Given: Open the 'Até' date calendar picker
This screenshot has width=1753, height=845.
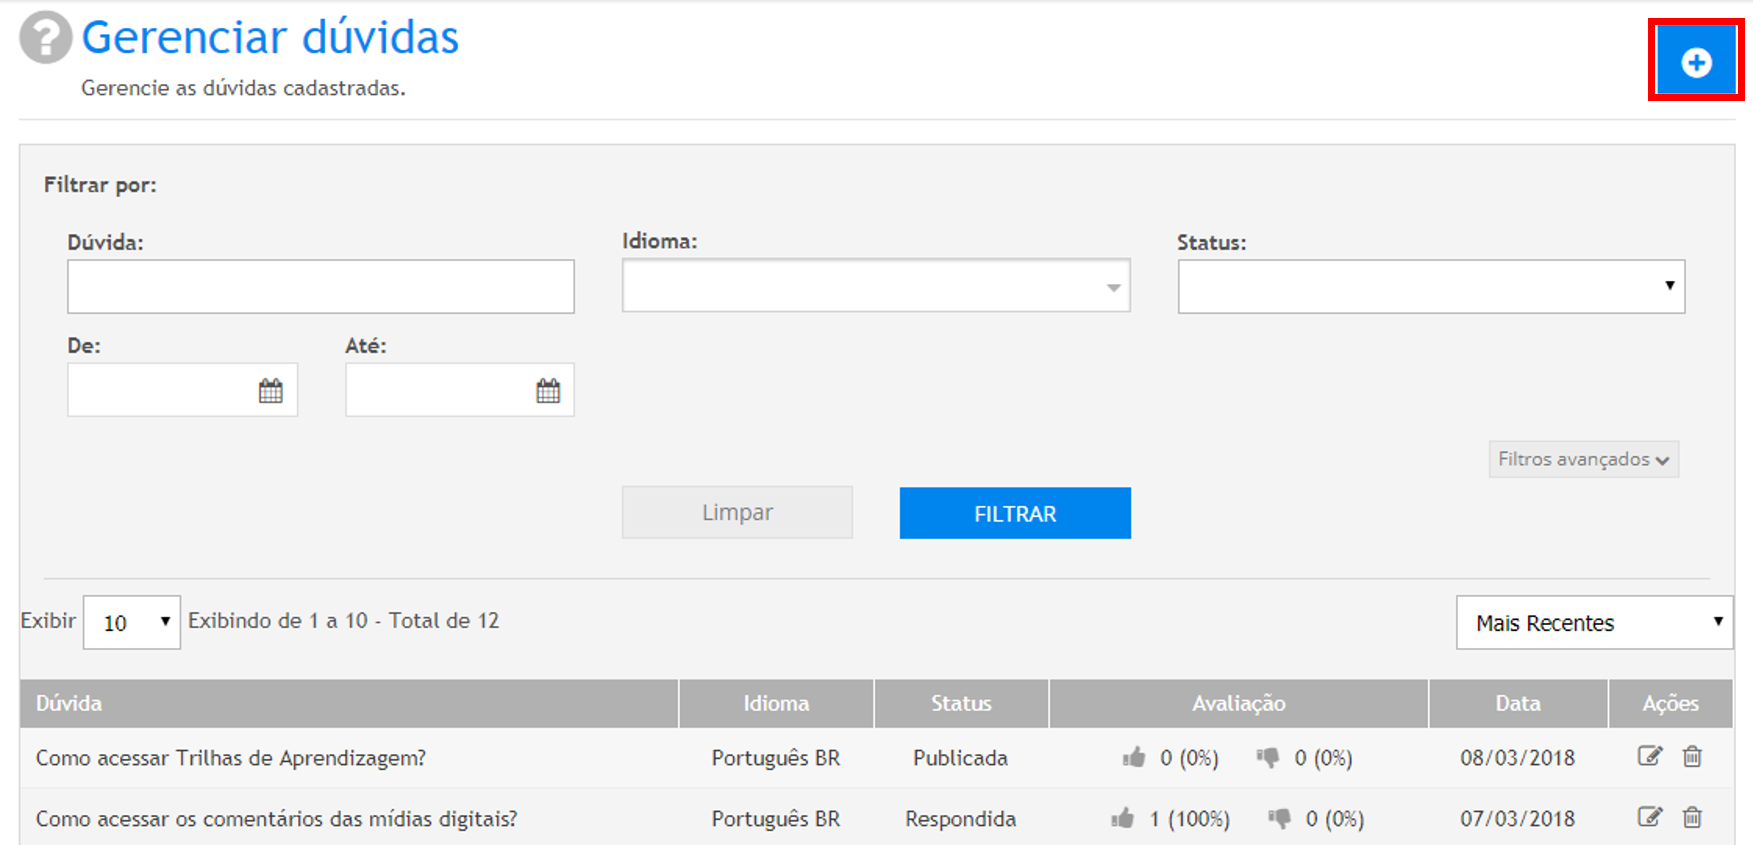Looking at the screenshot, I should (x=548, y=390).
